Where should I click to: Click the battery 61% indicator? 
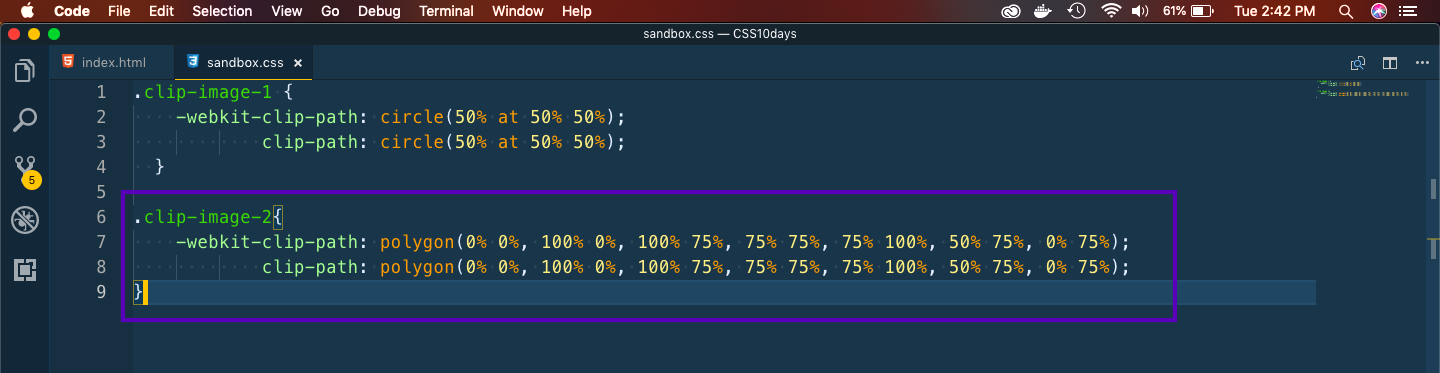(x=1188, y=11)
